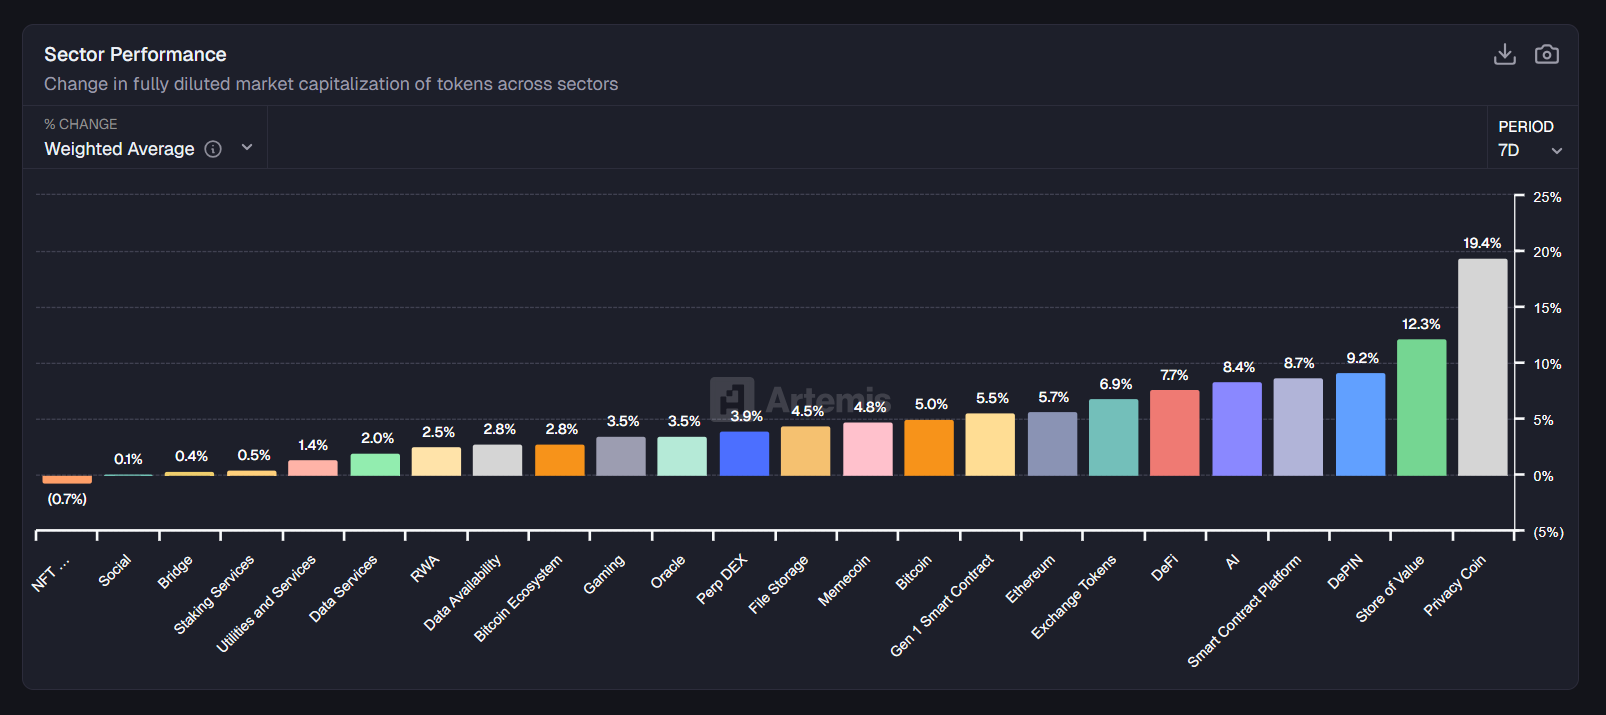The width and height of the screenshot is (1606, 715).
Task: Click the Privacy Coin 19.4% bar
Action: (x=1482, y=367)
